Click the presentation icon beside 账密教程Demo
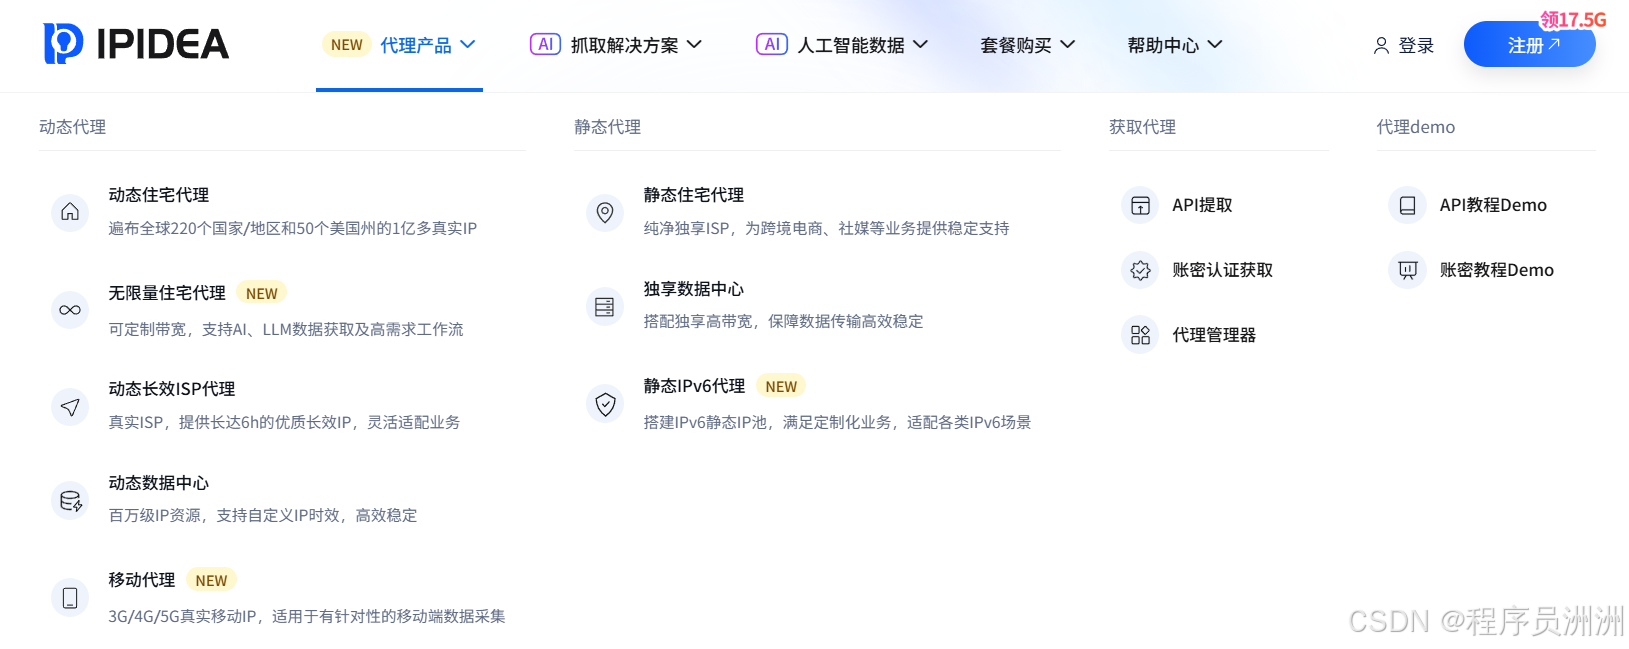The height and width of the screenshot is (649, 1629). [x=1407, y=270]
